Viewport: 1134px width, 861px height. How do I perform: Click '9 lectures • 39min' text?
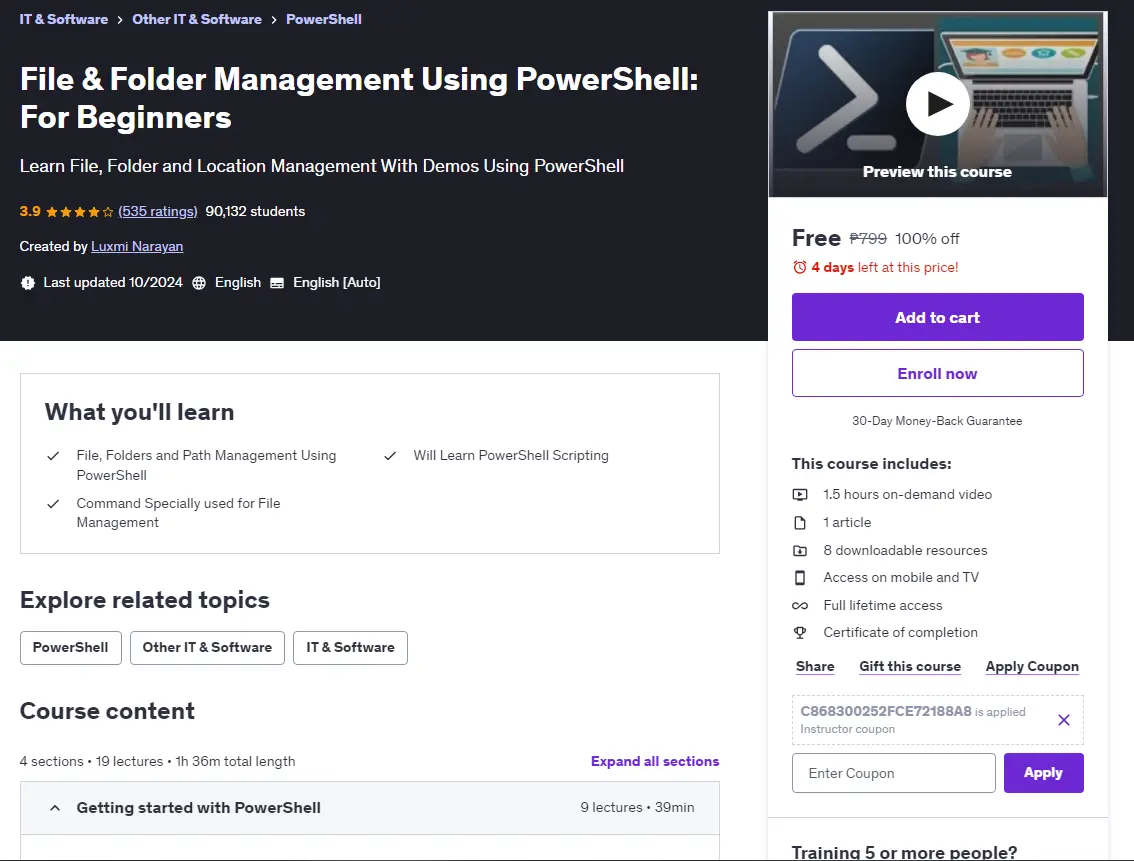[x=637, y=808]
